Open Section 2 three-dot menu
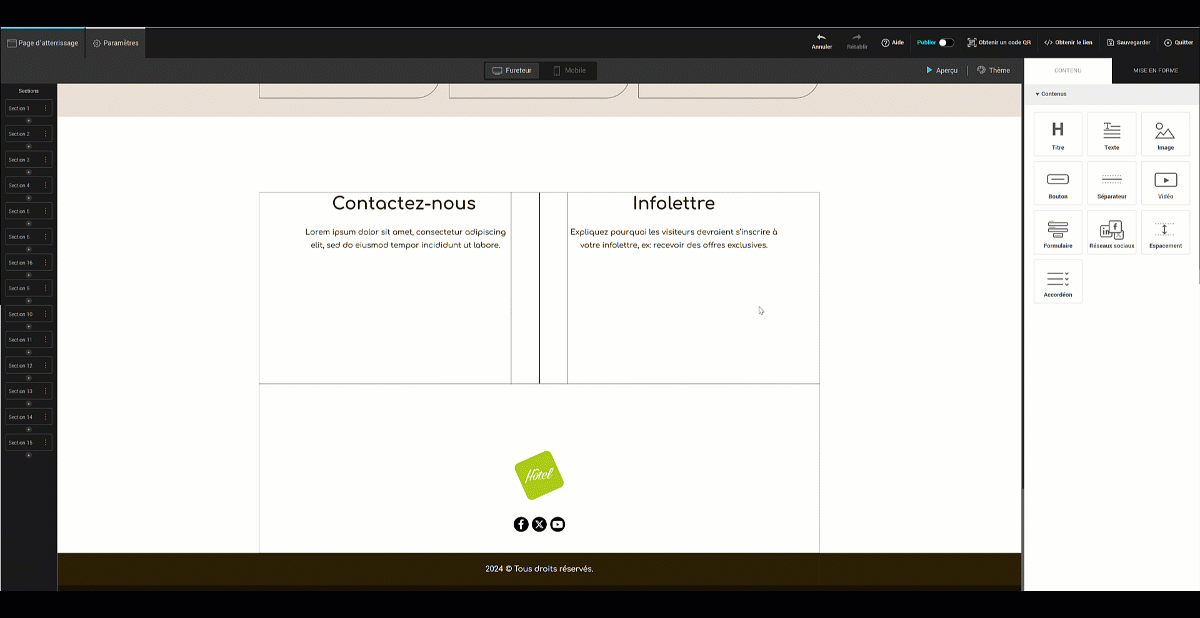 pos(45,134)
